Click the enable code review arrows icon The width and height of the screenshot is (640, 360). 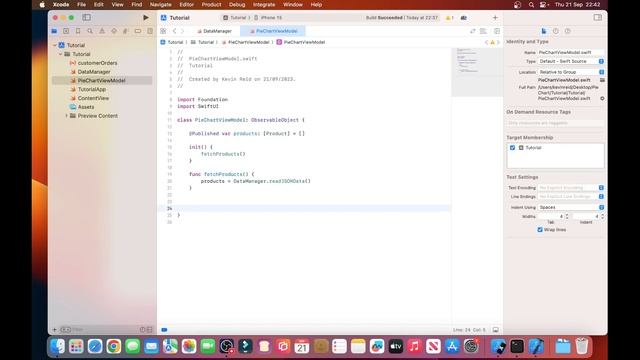tap(473, 31)
